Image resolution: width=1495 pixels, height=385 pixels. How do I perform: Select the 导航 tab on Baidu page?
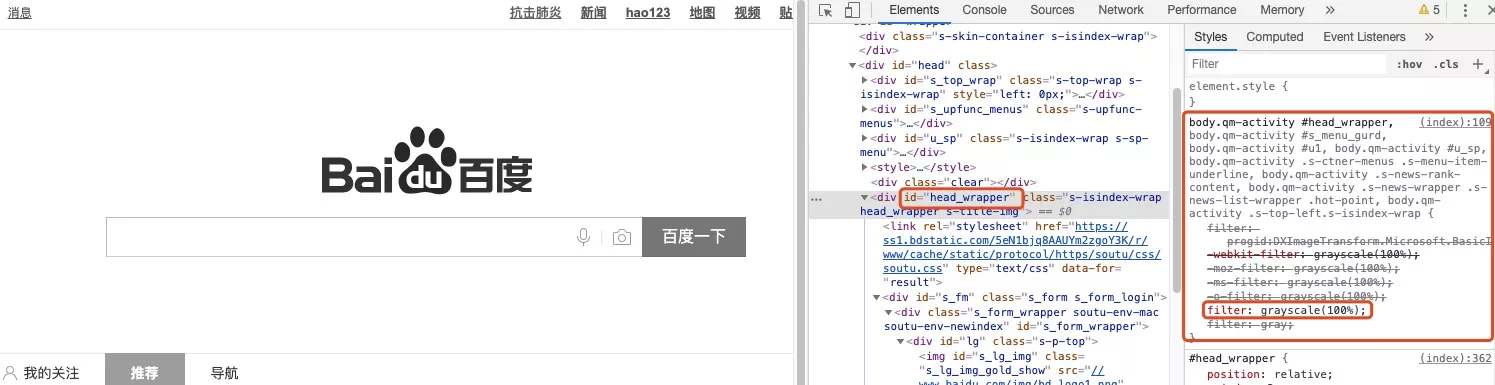click(x=225, y=373)
